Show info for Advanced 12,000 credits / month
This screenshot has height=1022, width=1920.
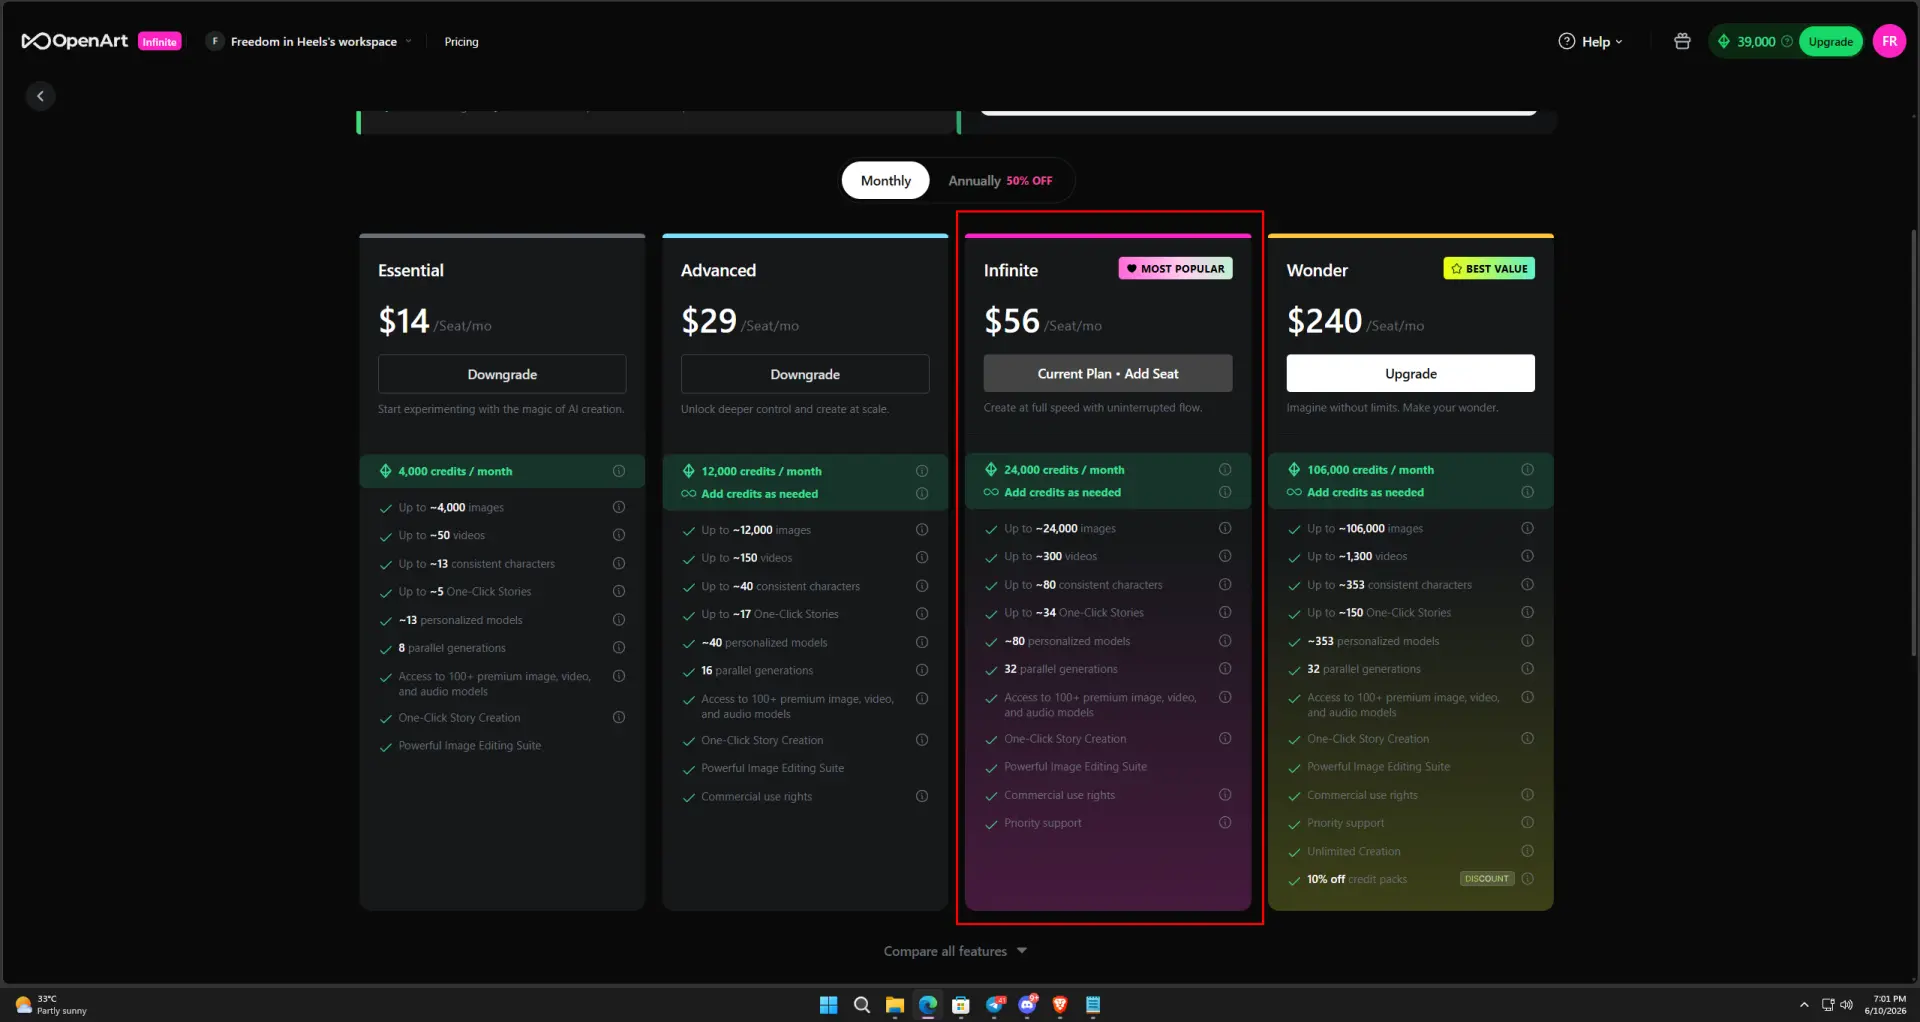coord(922,471)
